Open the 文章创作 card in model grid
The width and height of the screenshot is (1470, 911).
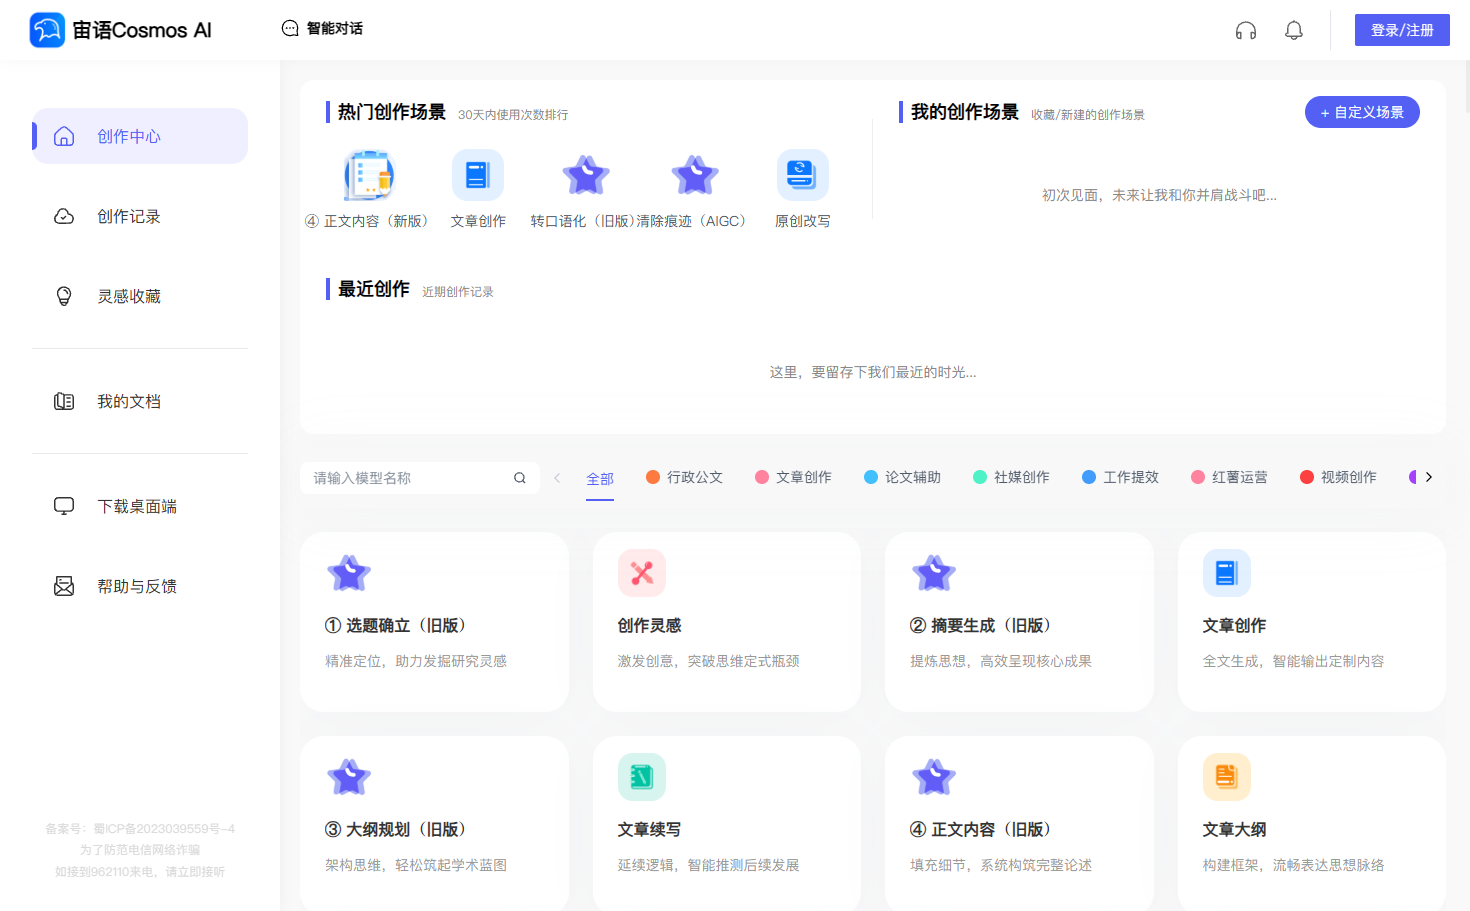(x=1312, y=622)
